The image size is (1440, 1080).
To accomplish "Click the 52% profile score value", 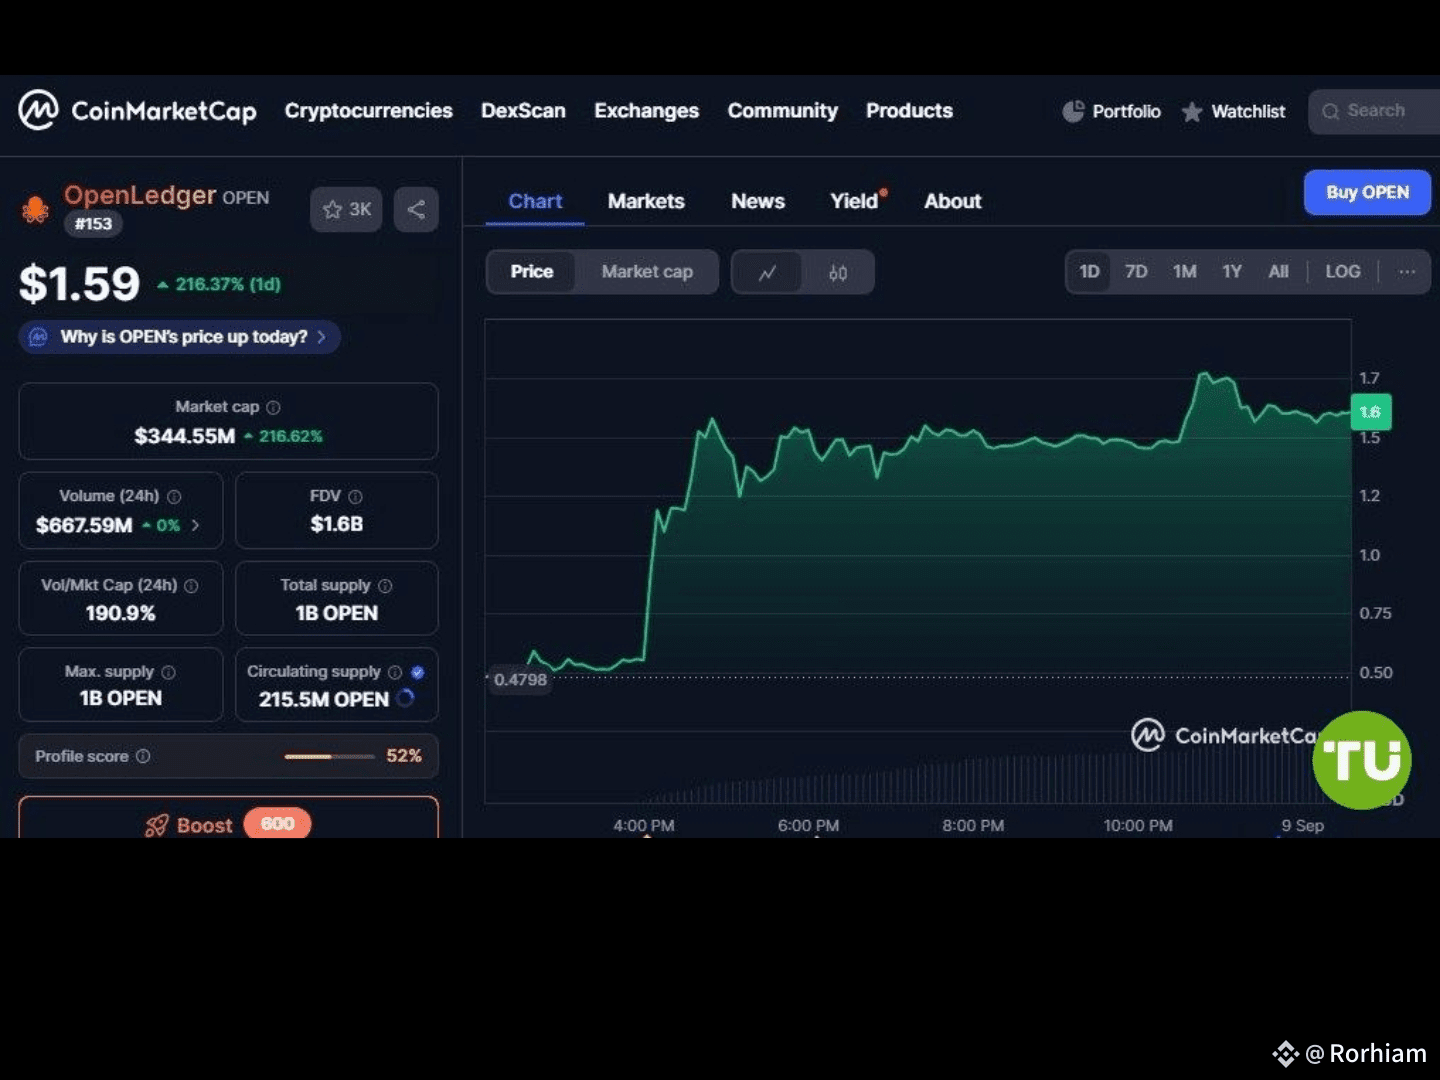I will coord(404,756).
